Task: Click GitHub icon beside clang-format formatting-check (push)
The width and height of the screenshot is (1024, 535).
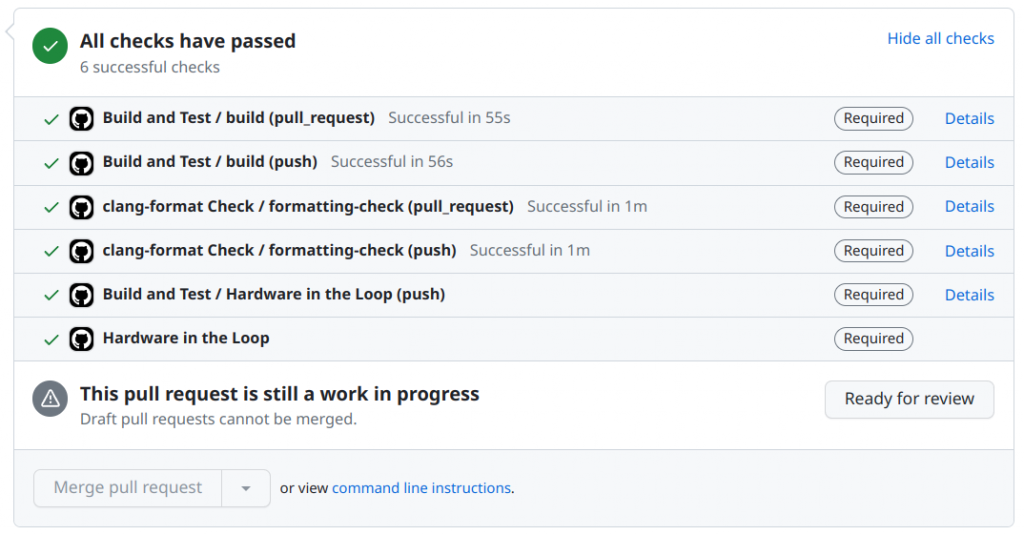Action: point(81,251)
